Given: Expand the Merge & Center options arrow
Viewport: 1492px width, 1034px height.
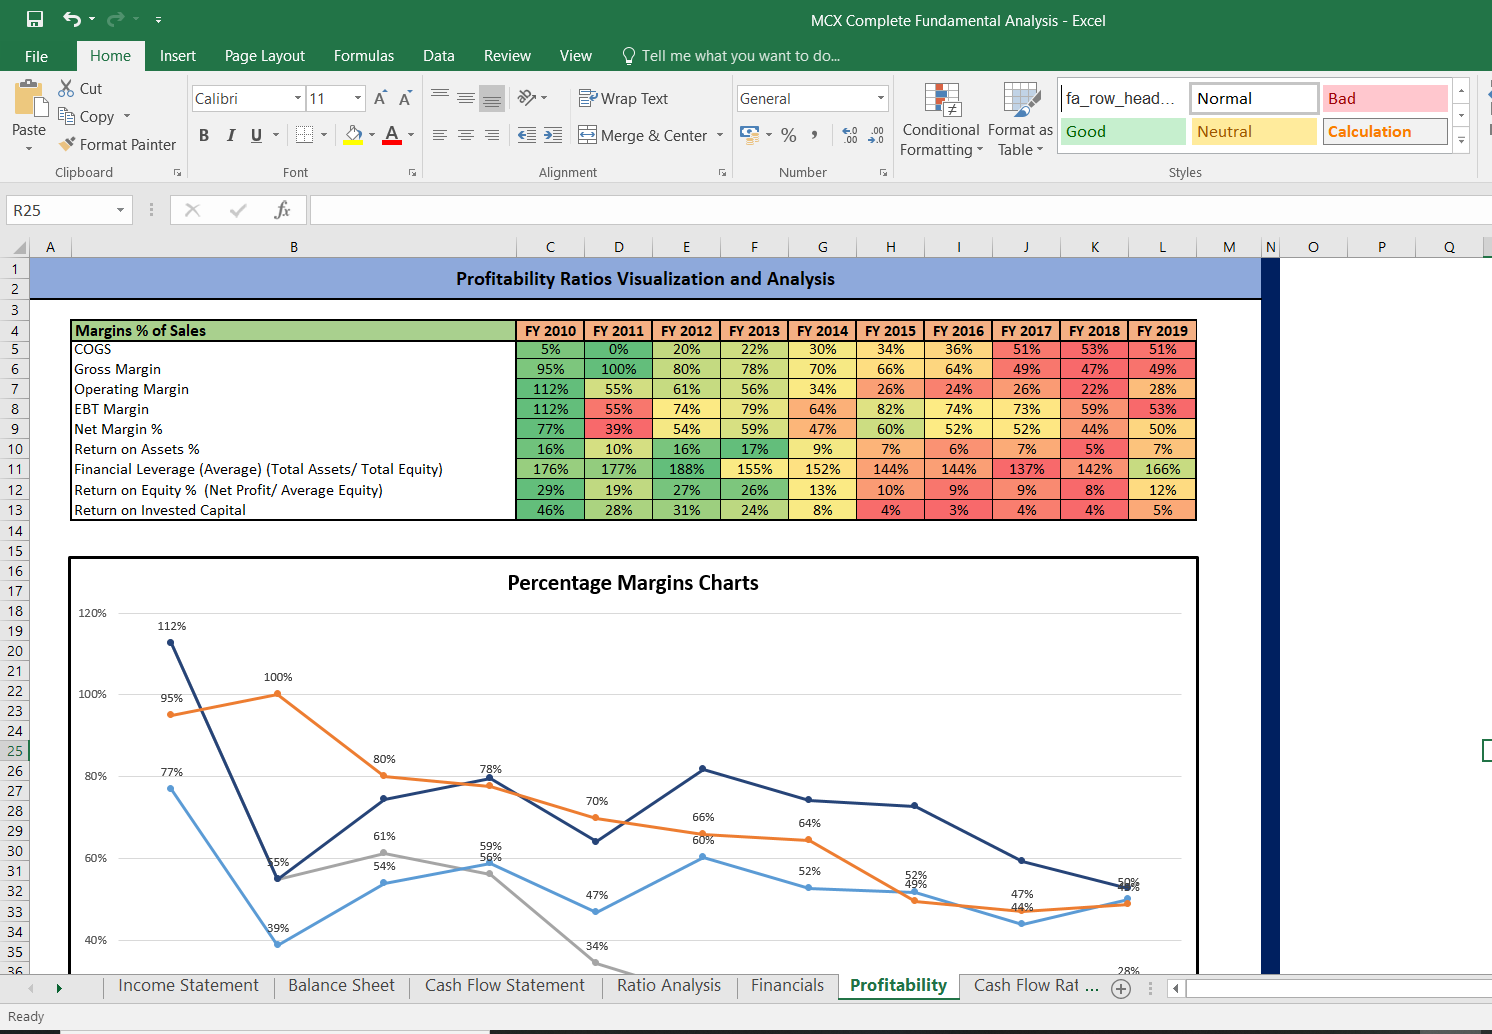Looking at the screenshot, I should pos(720,135).
